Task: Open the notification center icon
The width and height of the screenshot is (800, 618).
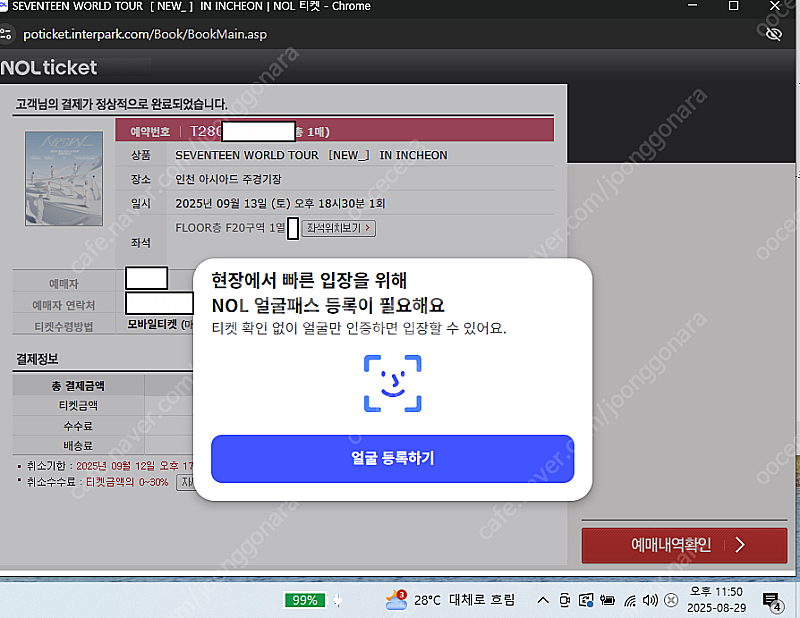Action: coord(771,601)
